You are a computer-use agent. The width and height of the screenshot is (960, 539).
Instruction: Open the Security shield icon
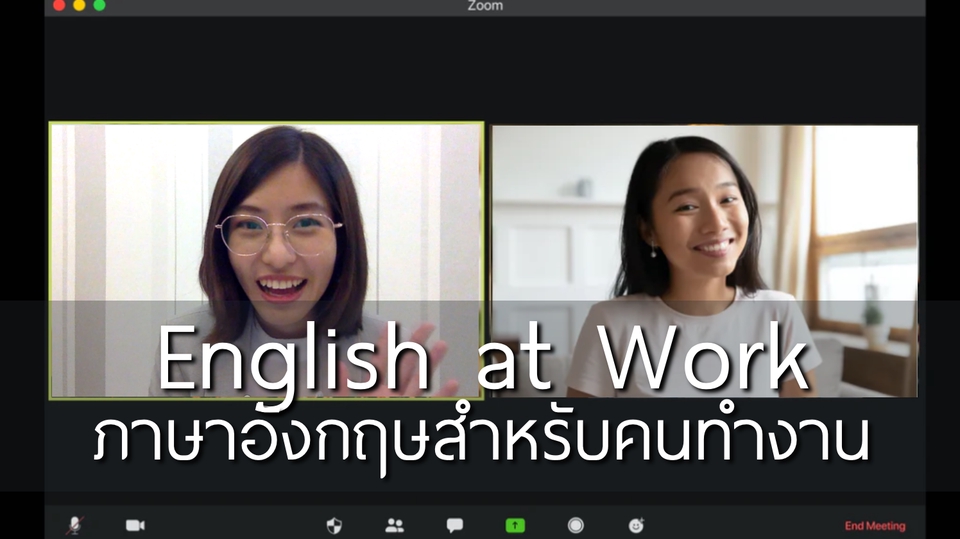pos(334,526)
